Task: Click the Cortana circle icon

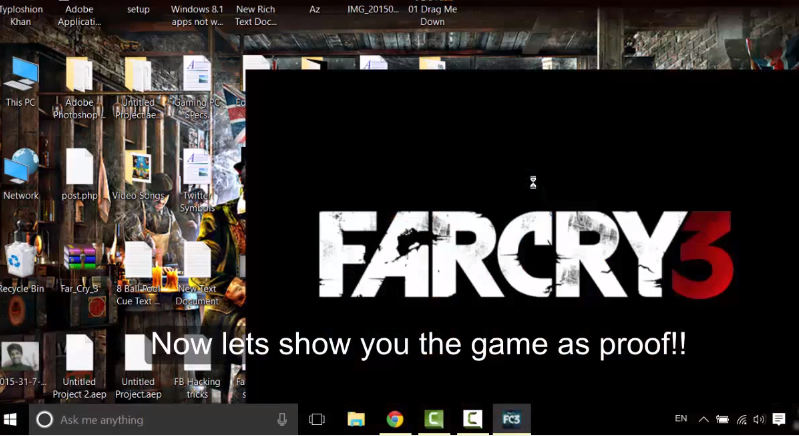Action: pyautogui.click(x=44, y=420)
